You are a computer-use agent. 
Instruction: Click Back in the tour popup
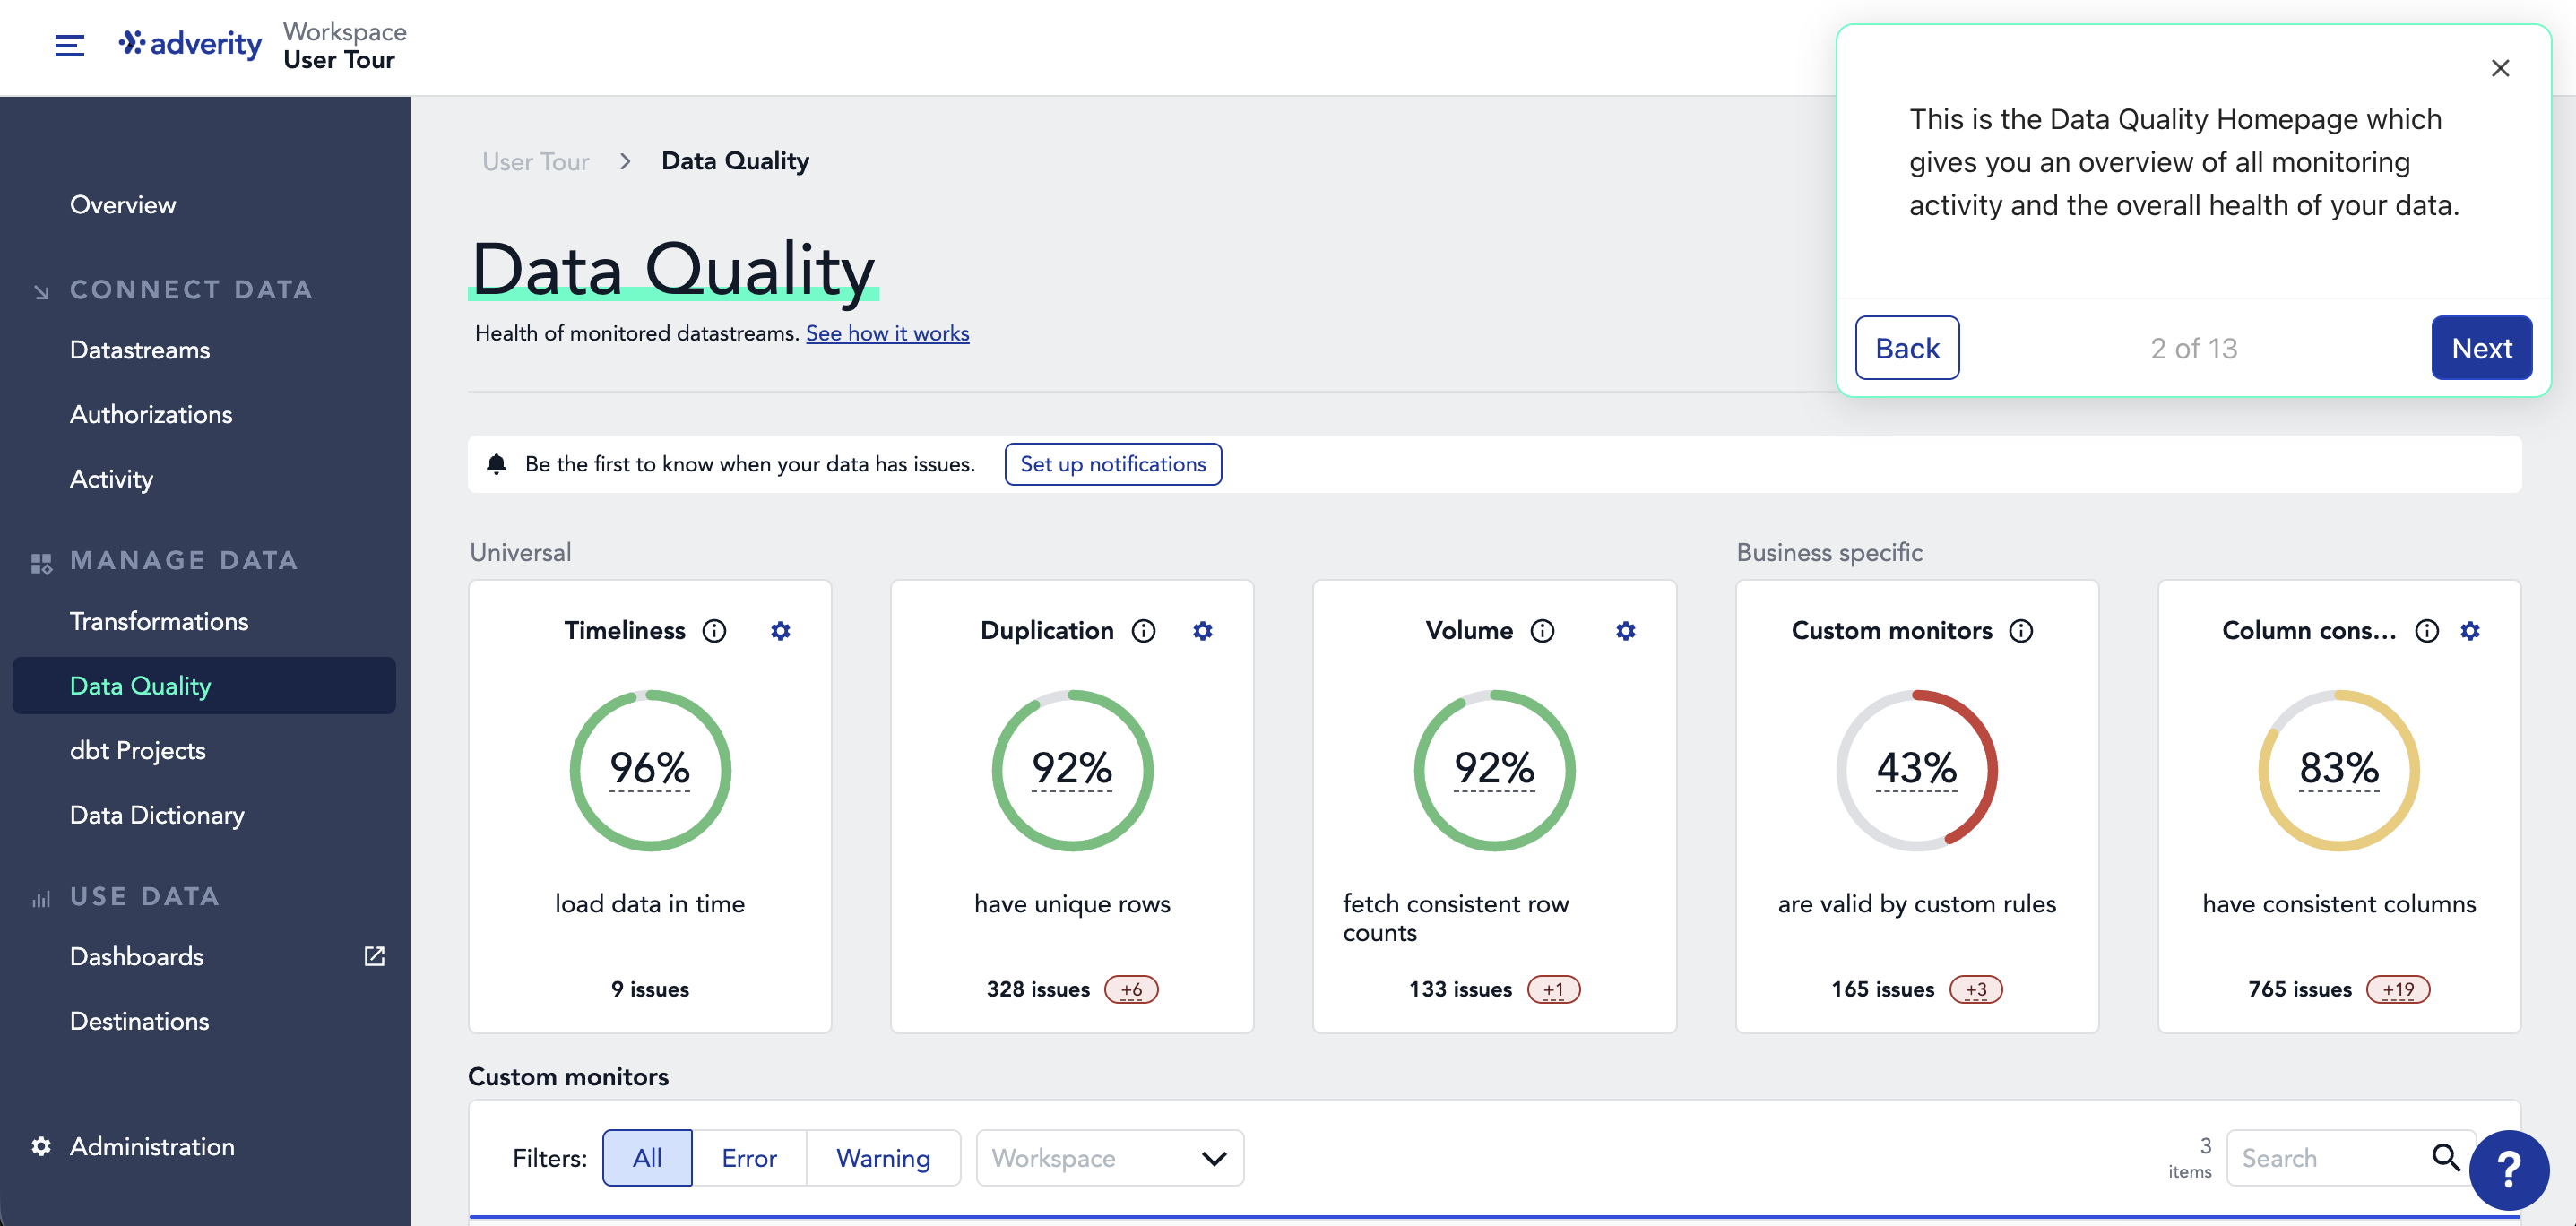1907,348
